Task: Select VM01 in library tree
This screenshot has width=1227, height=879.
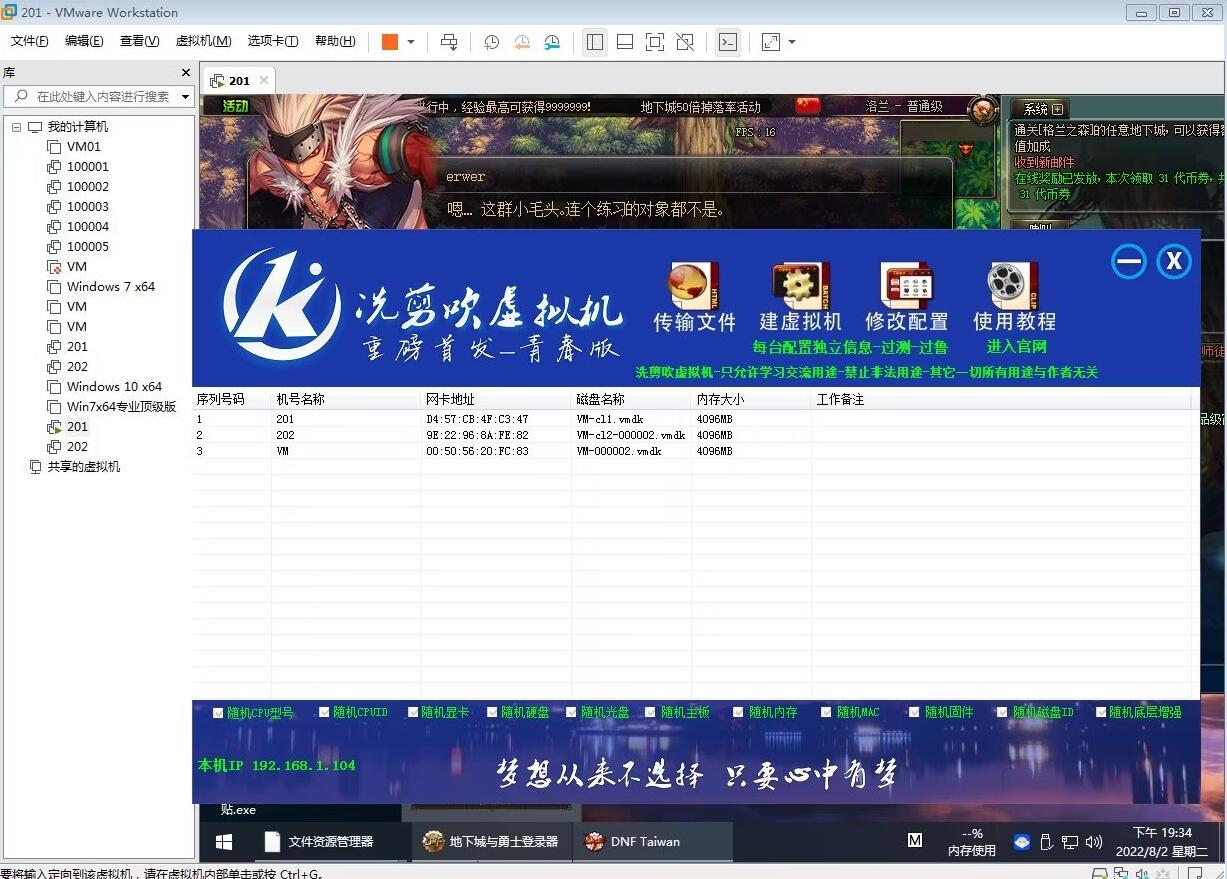Action: 84,147
